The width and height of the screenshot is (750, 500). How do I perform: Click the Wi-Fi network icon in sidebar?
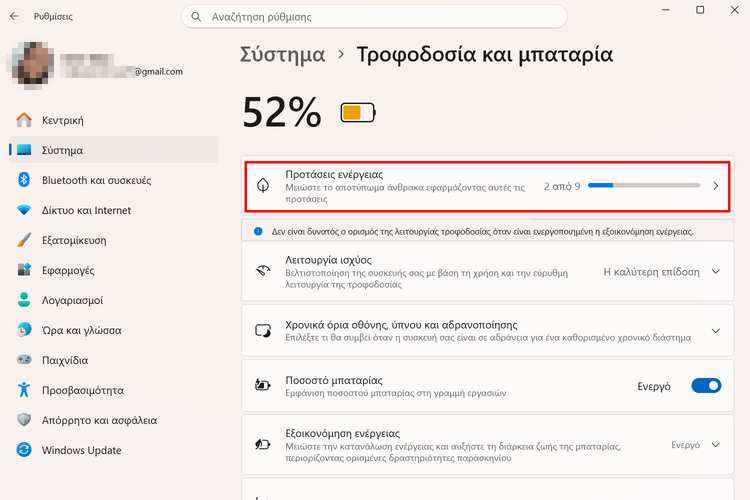(24, 210)
